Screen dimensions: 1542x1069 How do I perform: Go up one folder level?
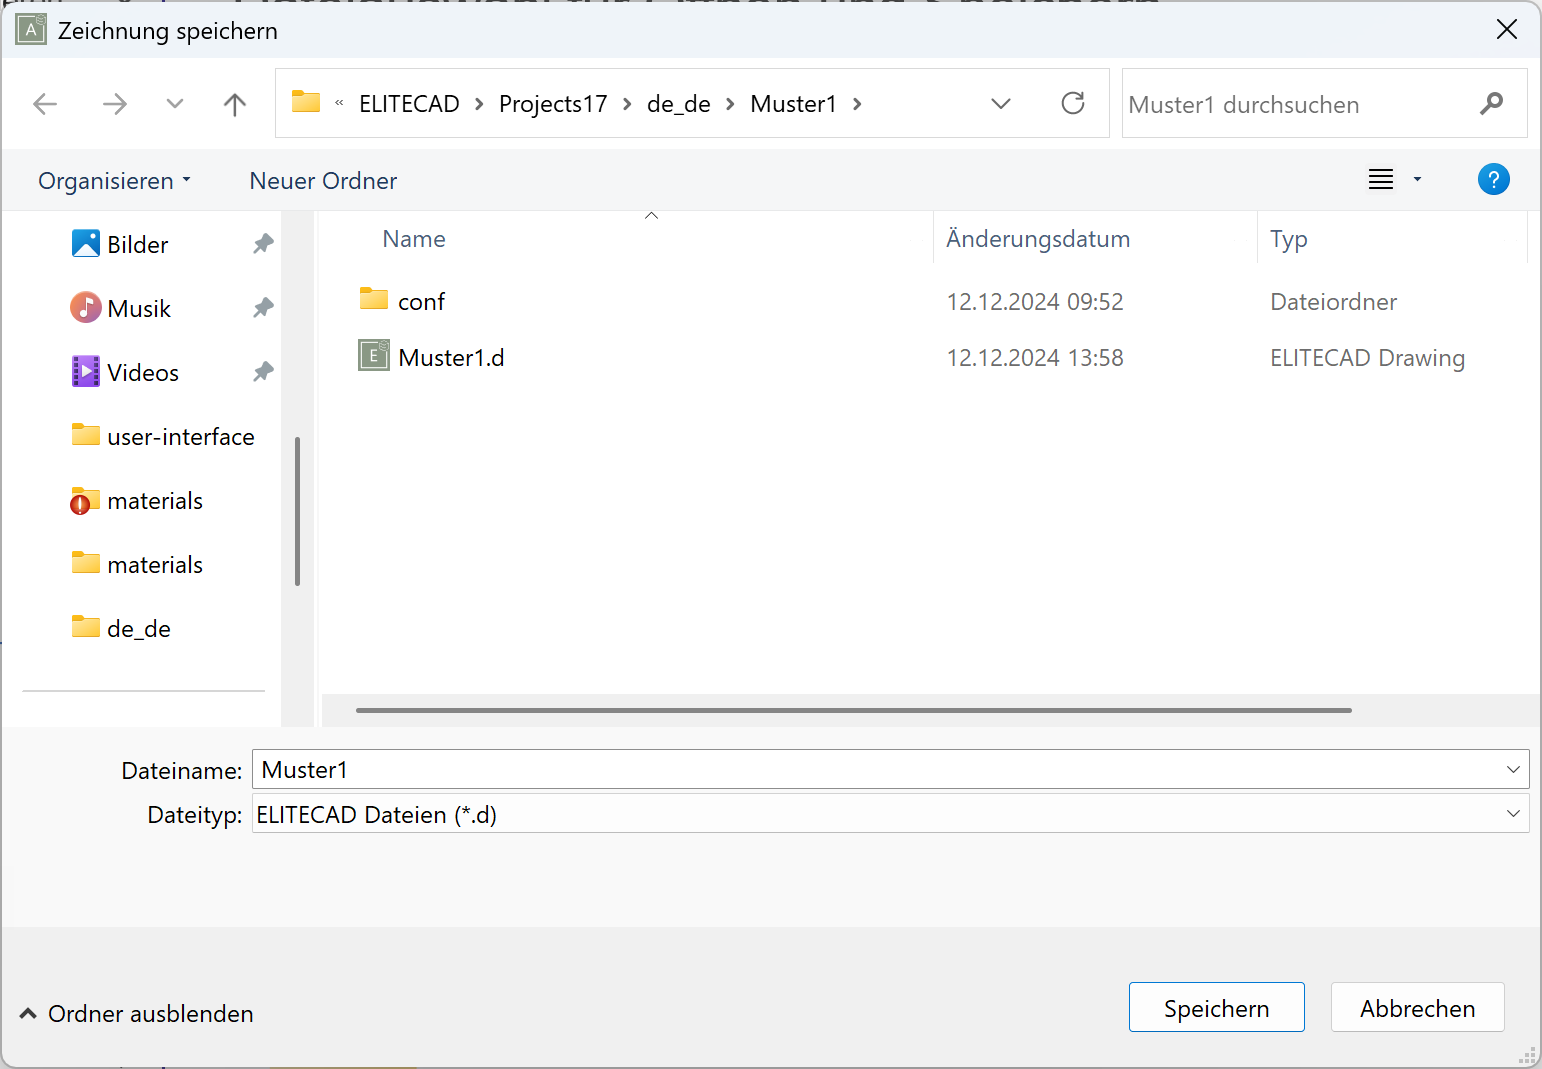(235, 104)
